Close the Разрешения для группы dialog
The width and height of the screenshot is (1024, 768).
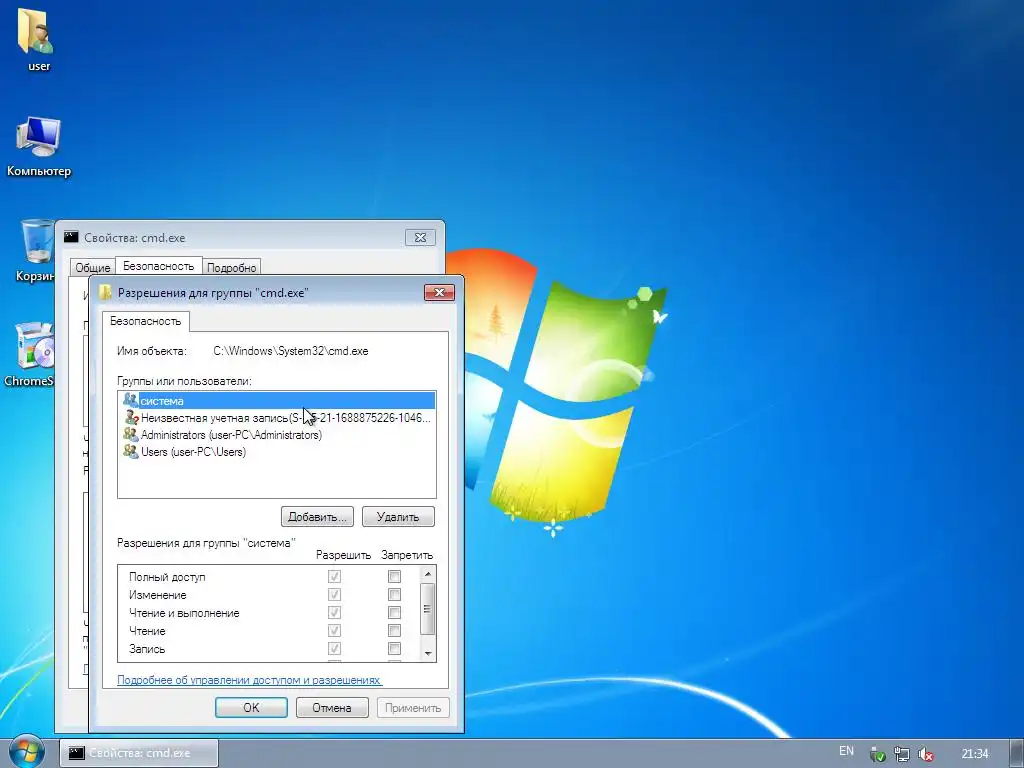tap(440, 293)
